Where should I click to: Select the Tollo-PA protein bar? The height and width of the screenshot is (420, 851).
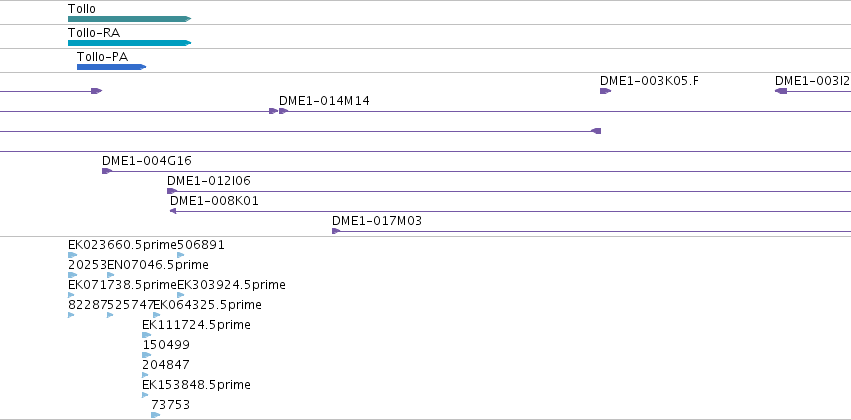coord(111,67)
